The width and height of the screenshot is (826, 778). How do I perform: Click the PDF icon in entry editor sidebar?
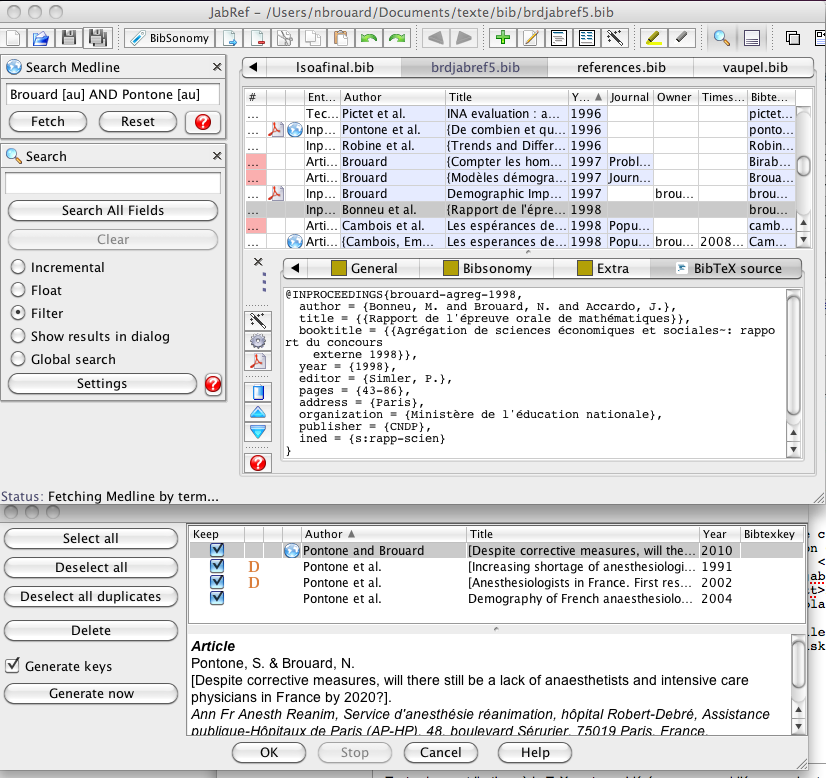258,361
